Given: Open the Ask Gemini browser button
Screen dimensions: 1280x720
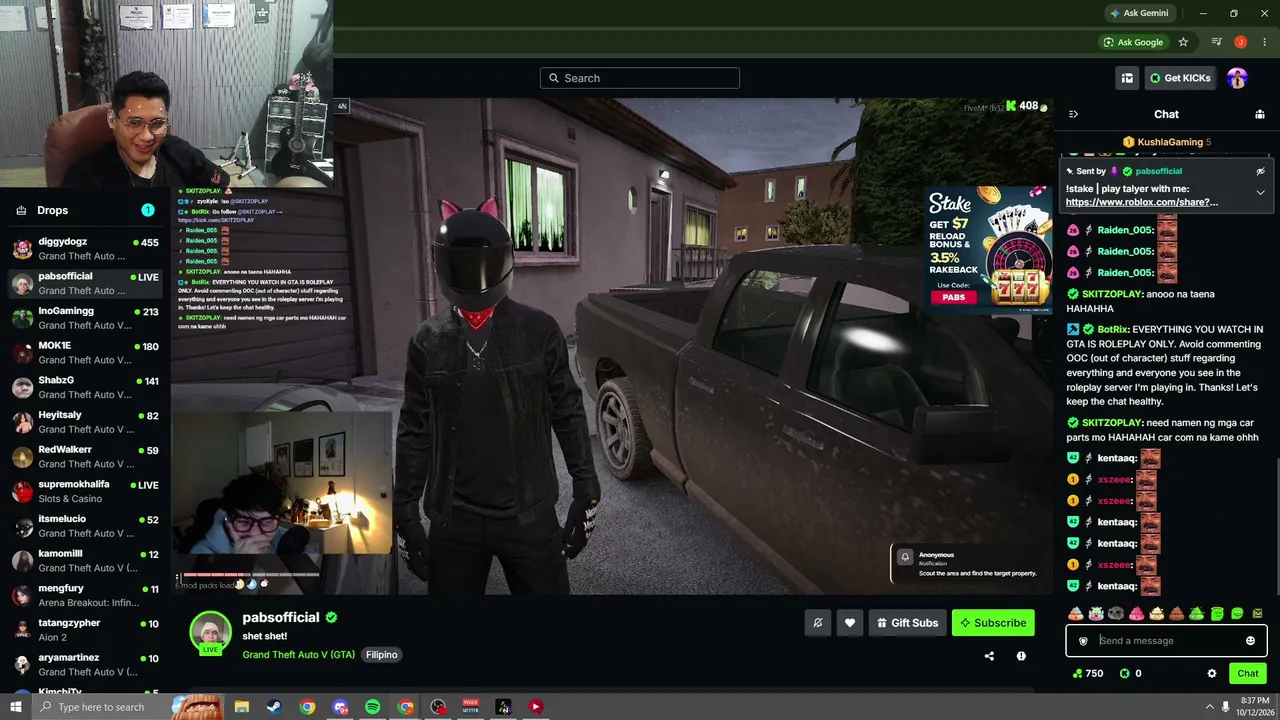Looking at the screenshot, I should (1139, 13).
